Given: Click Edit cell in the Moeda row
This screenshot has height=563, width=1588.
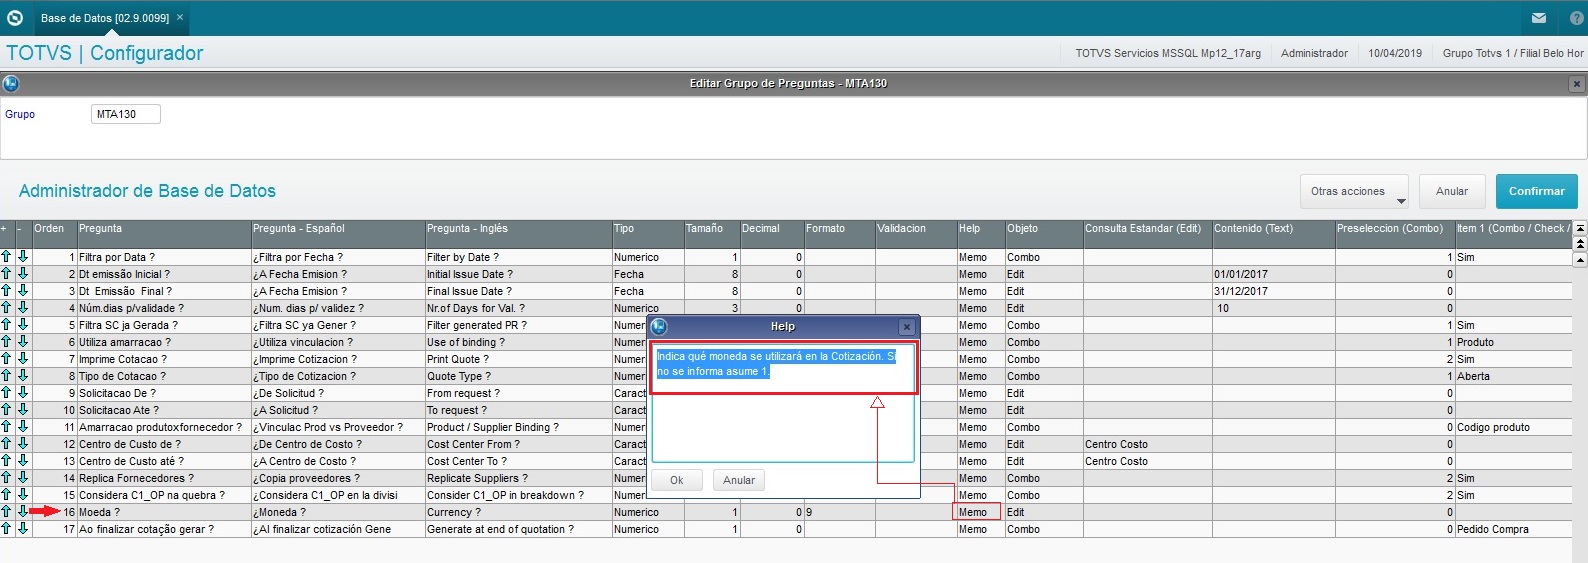Looking at the screenshot, I should click(1044, 512).
